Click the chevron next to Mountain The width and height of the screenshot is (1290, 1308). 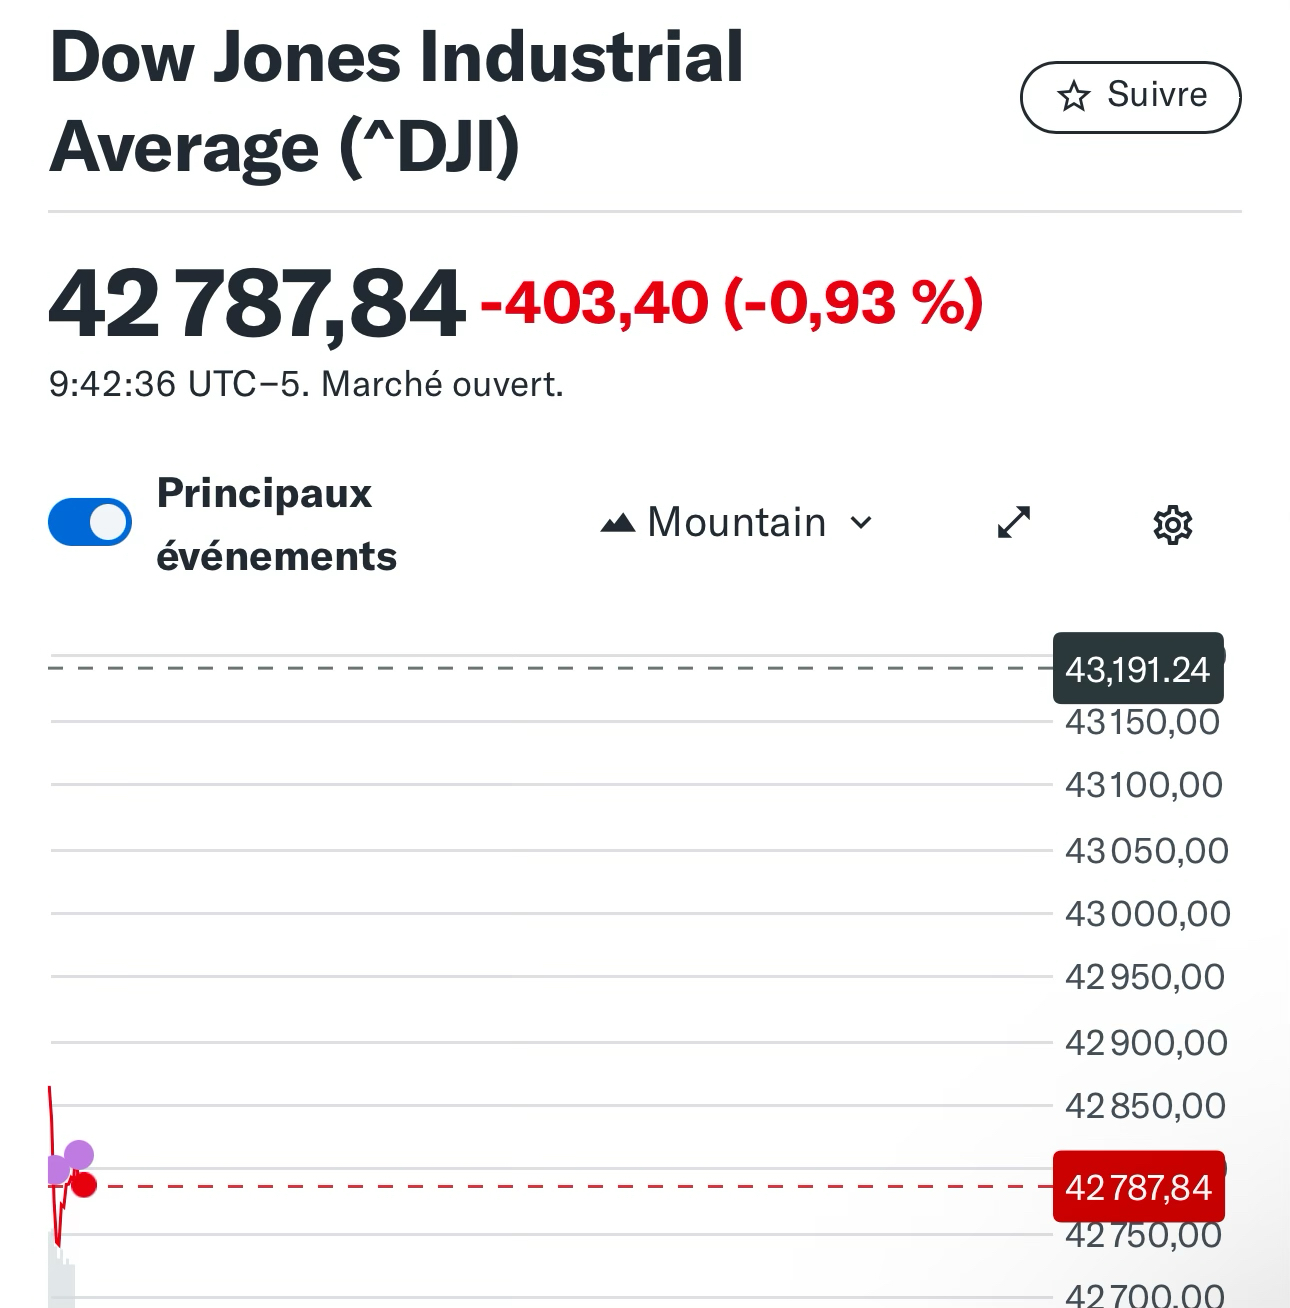tap(861, 523)
